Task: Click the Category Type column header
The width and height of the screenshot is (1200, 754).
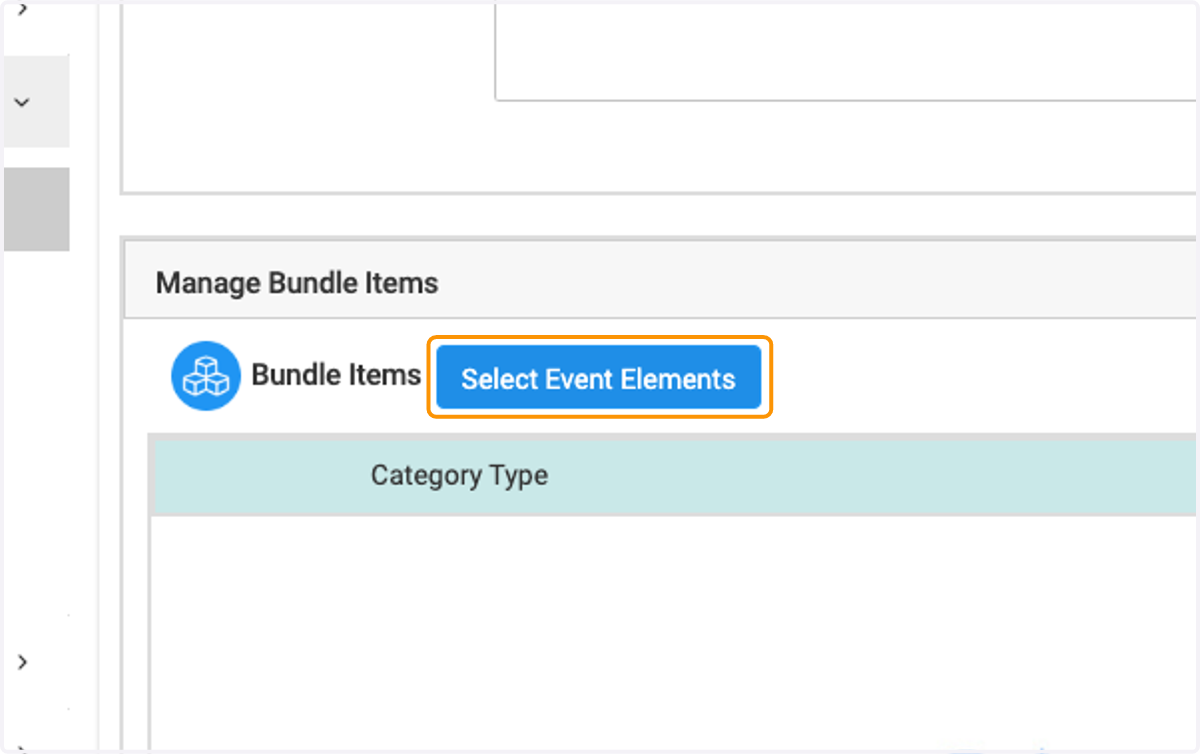Action: click(459, 474)
